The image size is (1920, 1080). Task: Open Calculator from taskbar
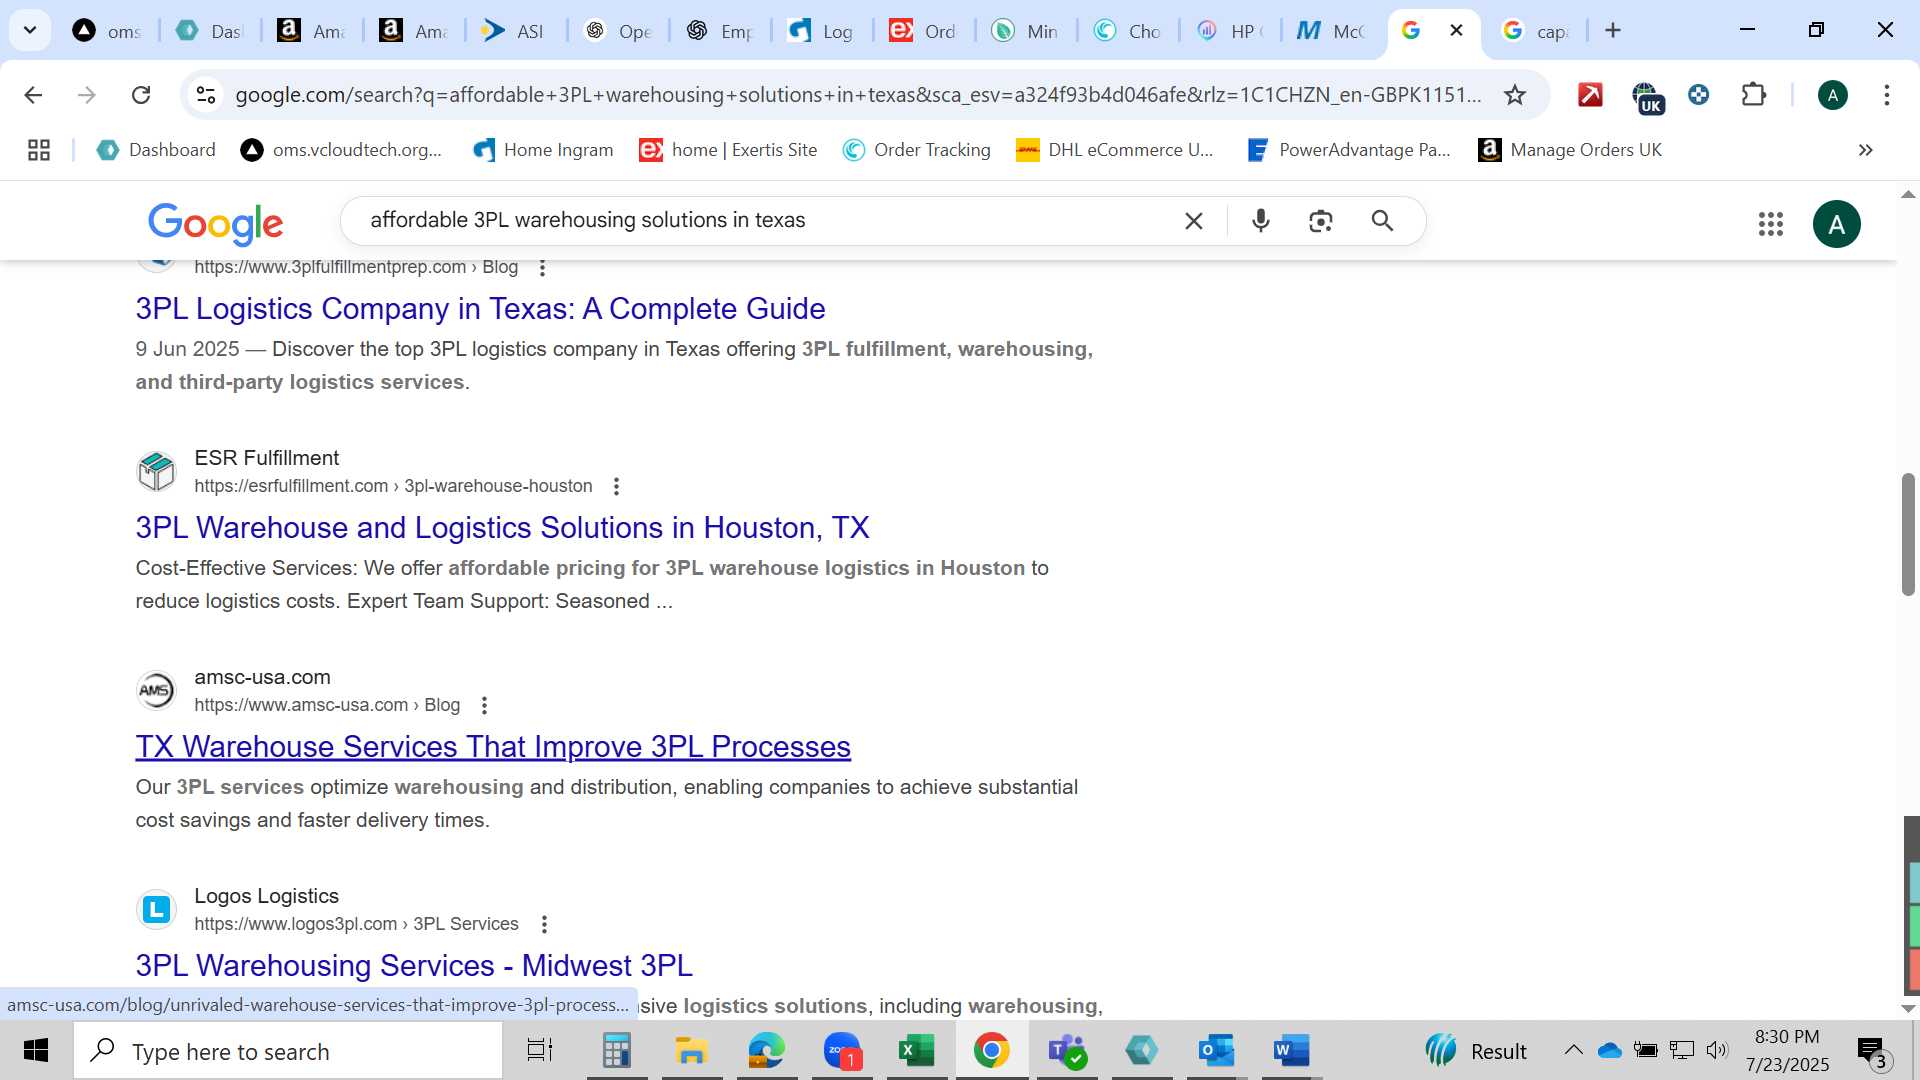pyautogui.click(x=616, y=1051)
